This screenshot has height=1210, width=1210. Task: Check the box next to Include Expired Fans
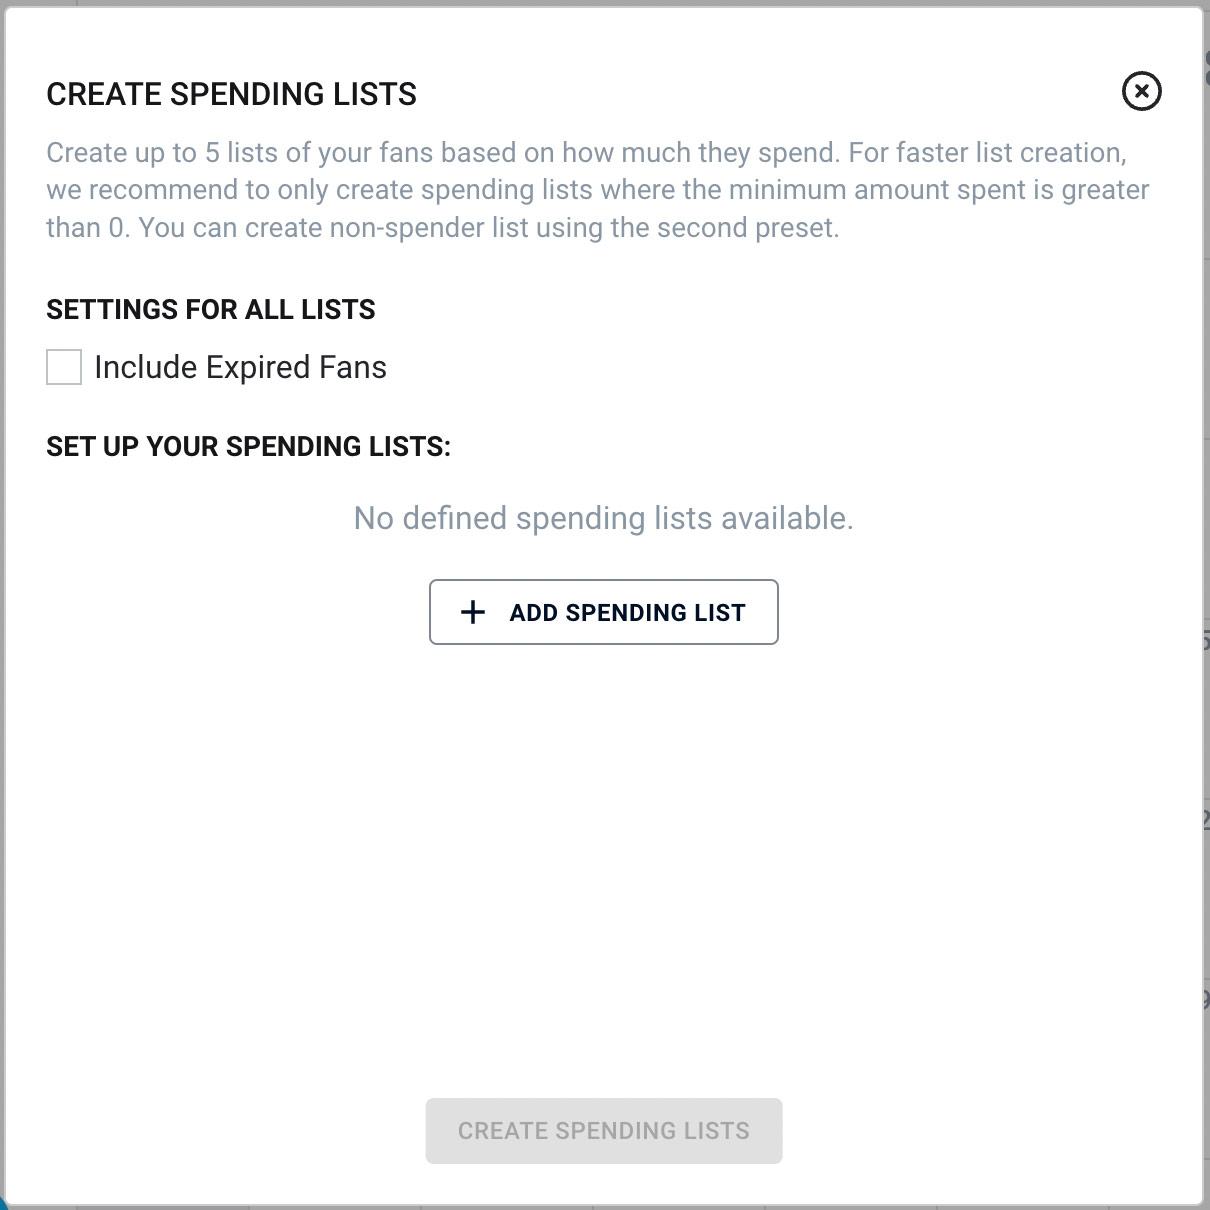(x=63, y=367)
